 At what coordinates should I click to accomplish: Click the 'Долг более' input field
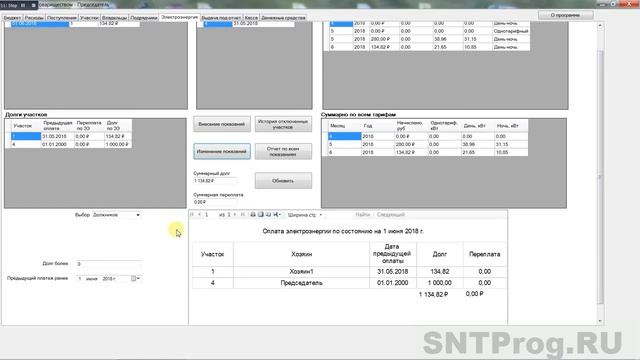tap(109, 264)
